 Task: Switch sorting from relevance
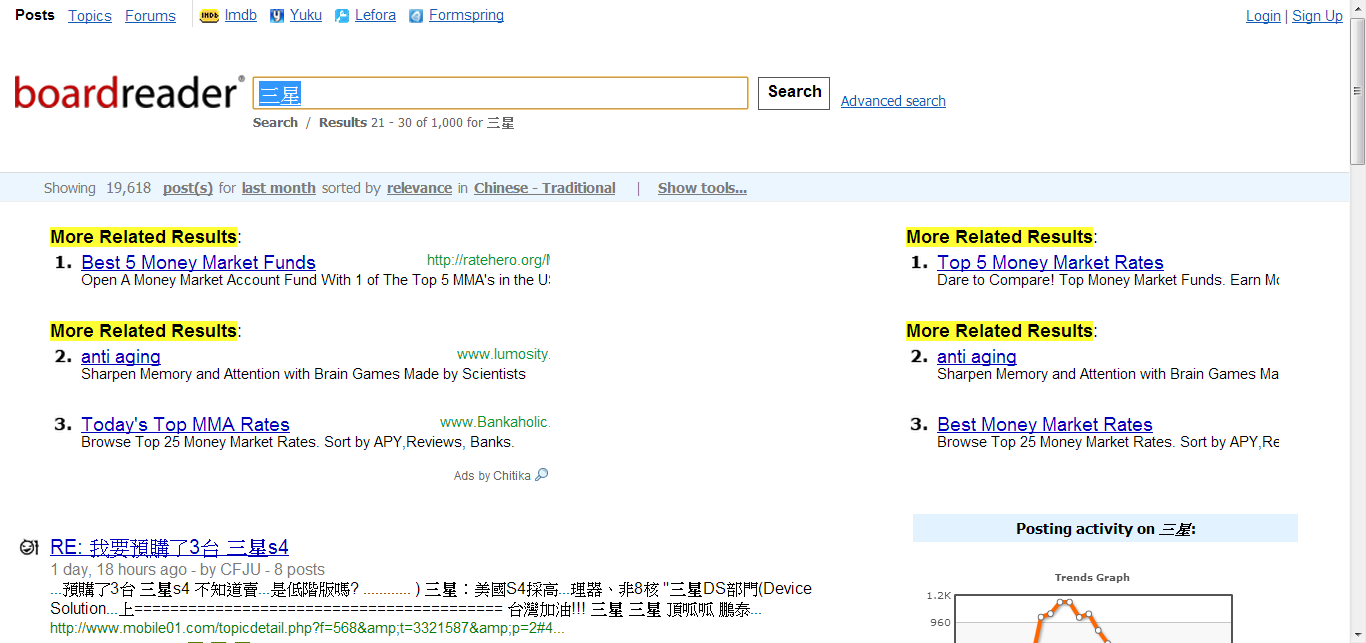[x=419, y=187]
